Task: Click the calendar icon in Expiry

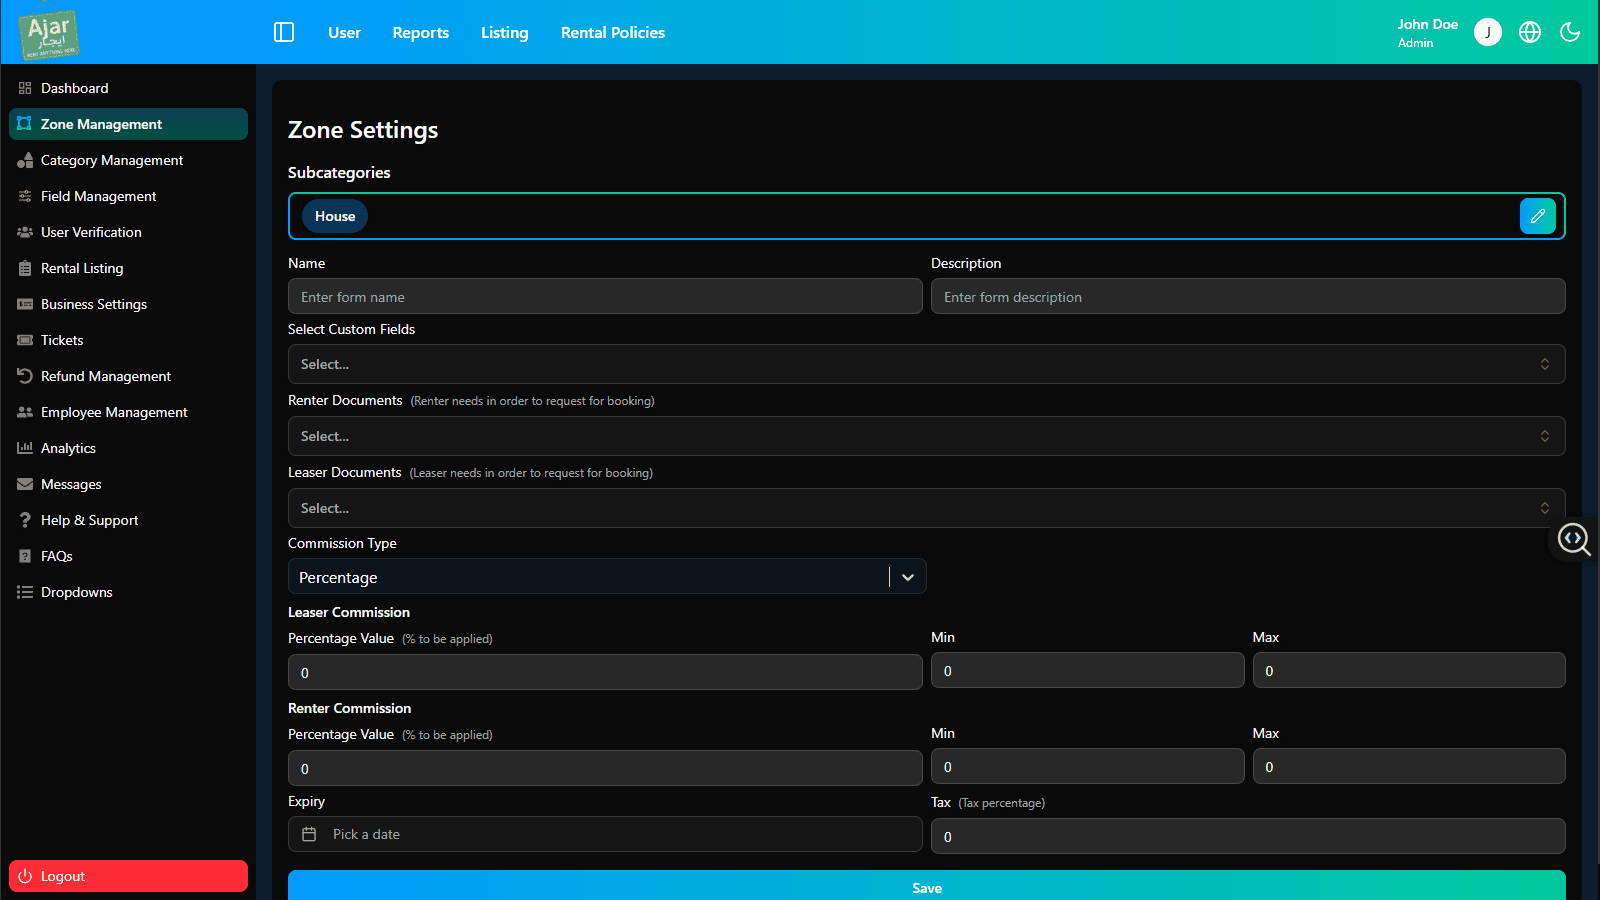Action: click(309, 834)
